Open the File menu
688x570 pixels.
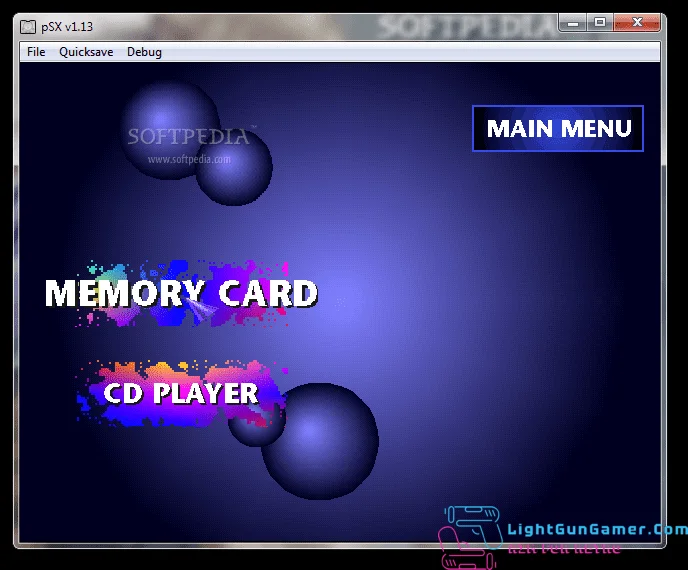pos(36,52)
